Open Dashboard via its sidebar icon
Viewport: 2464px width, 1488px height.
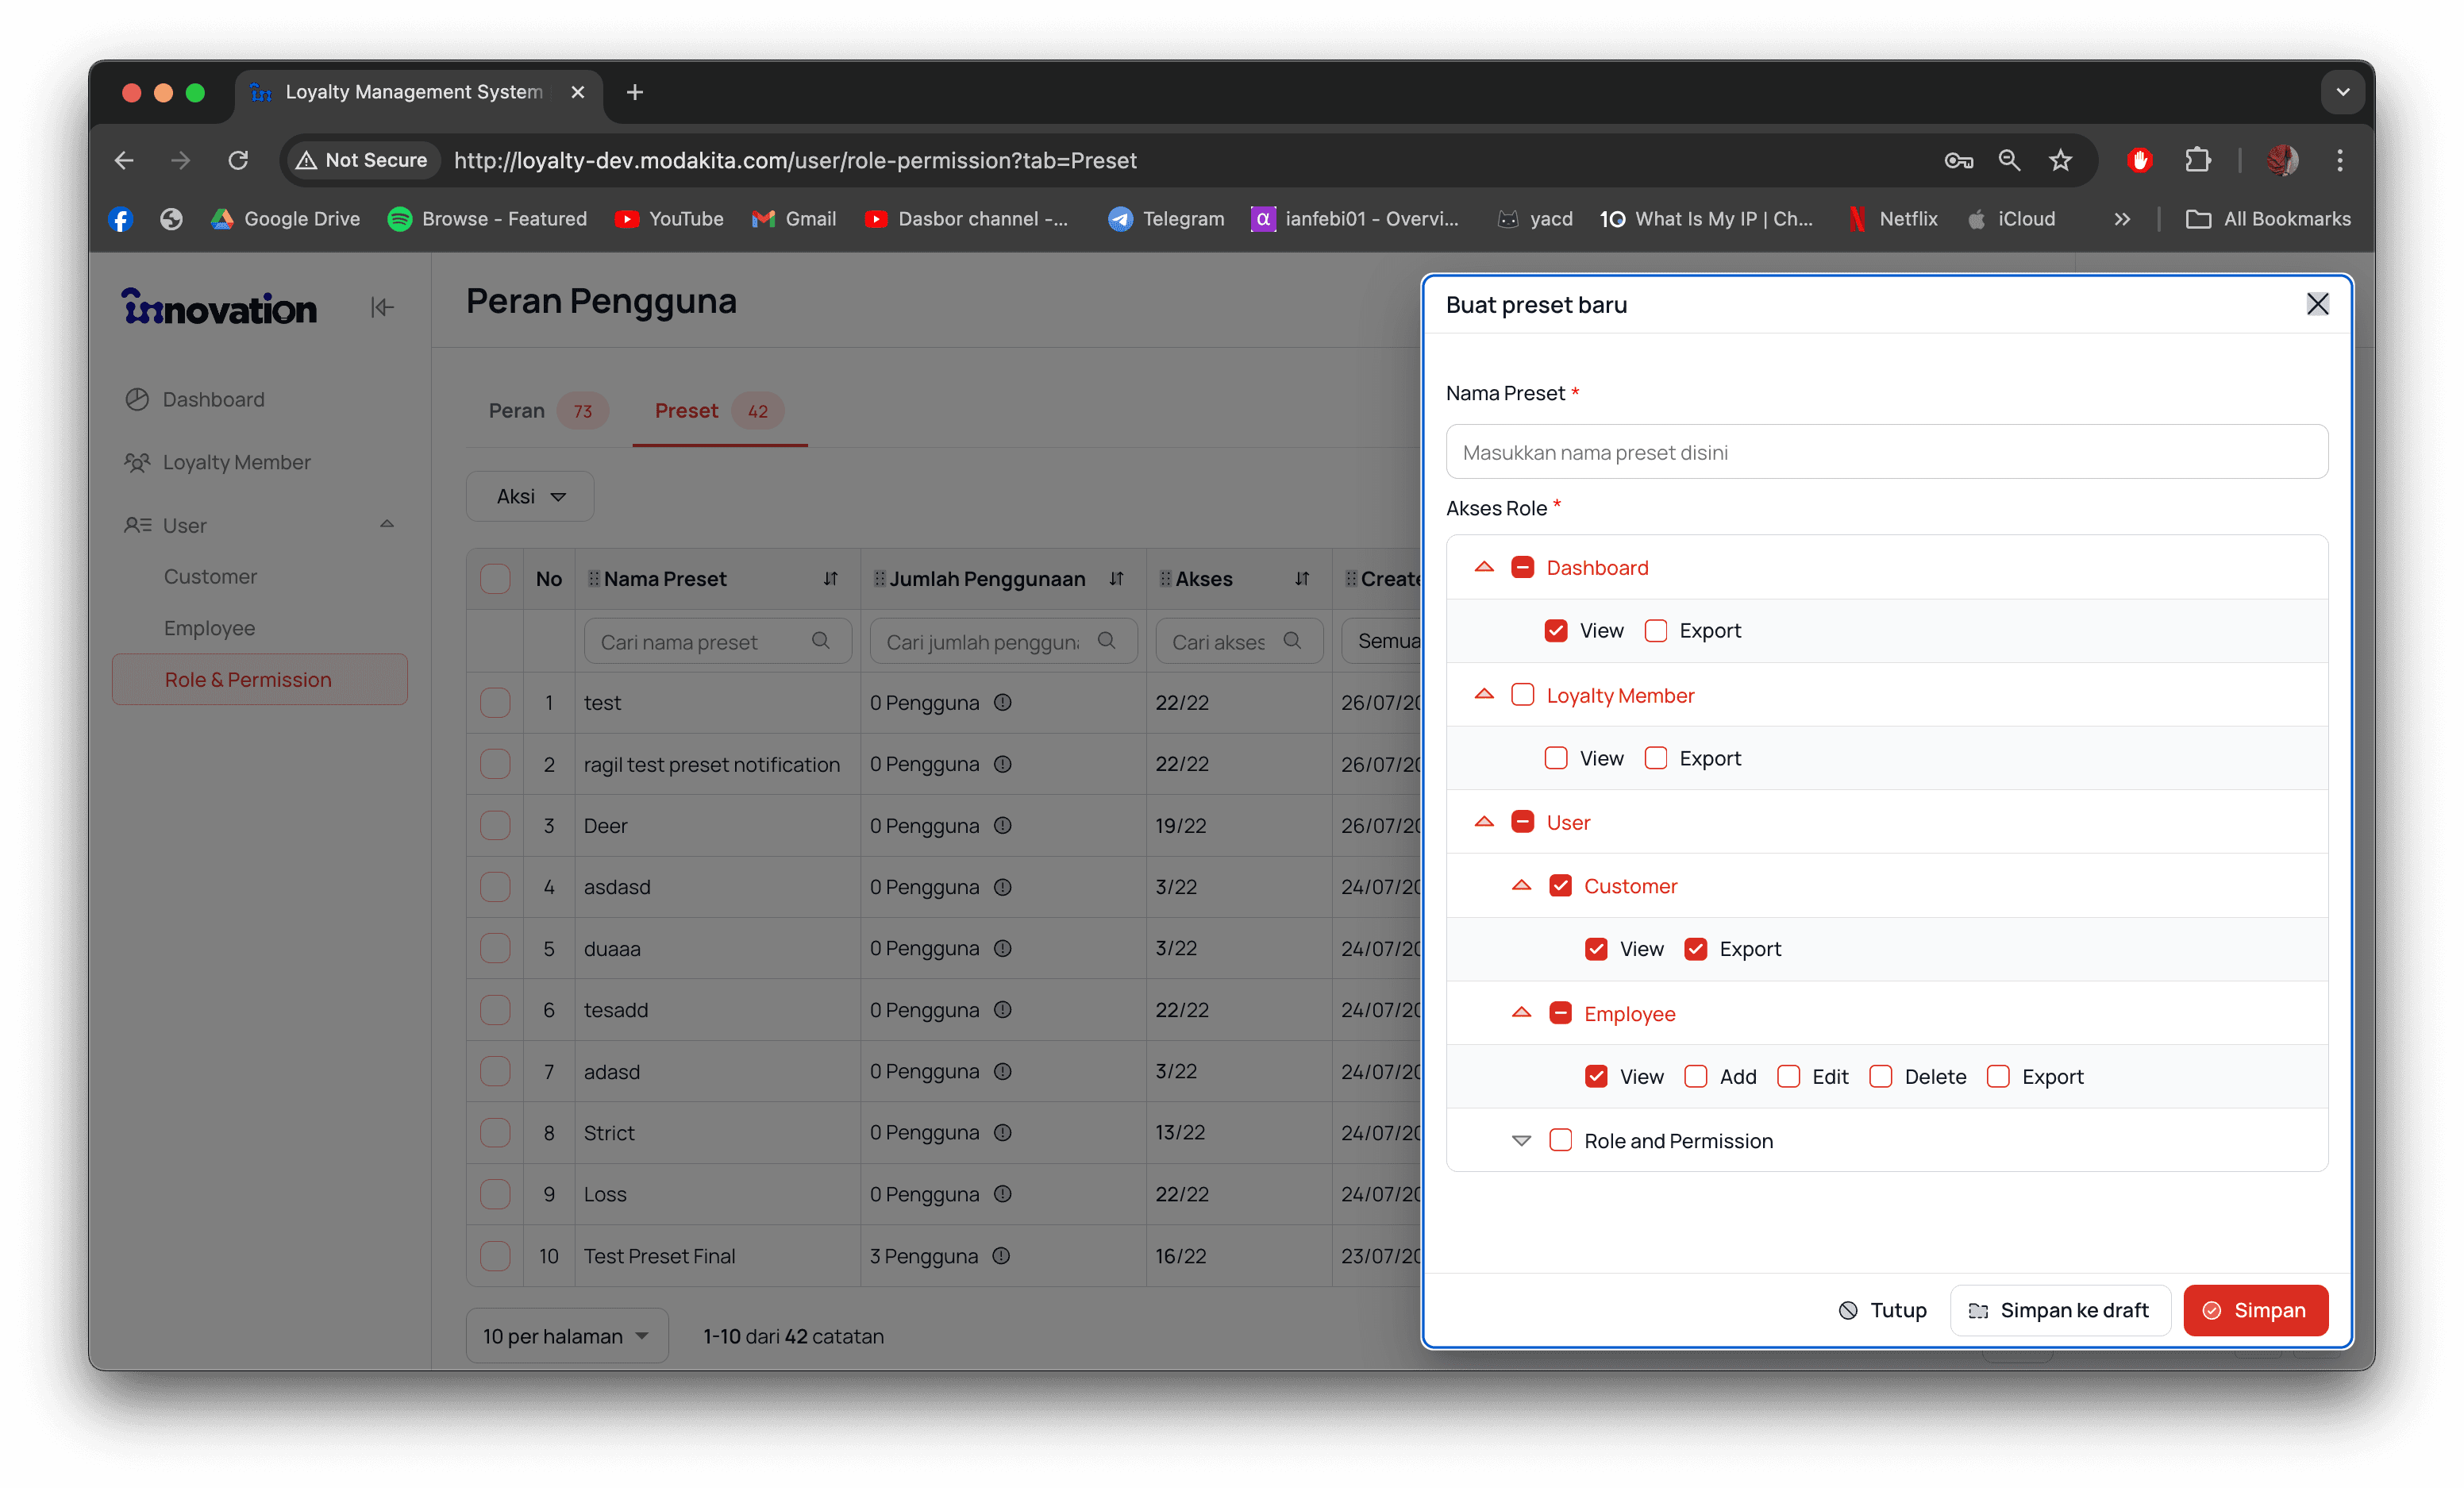[x=138, y=399]
